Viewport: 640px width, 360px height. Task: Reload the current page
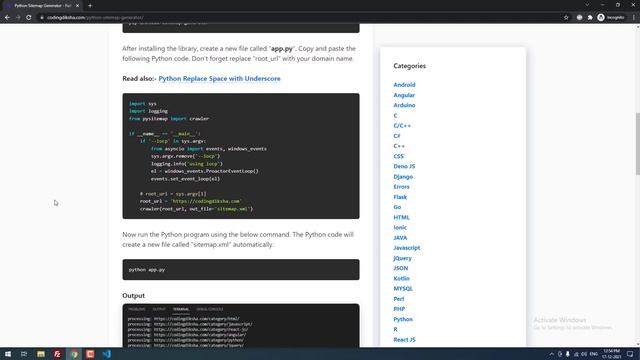(29, 18)
